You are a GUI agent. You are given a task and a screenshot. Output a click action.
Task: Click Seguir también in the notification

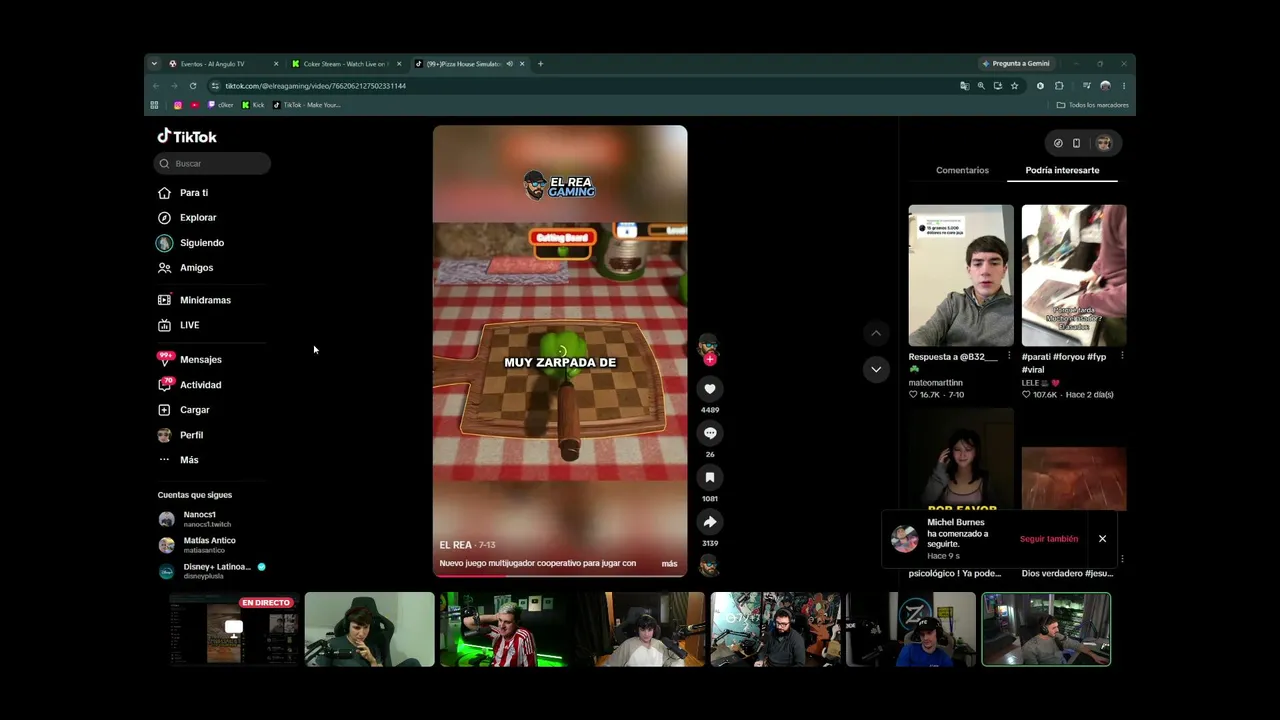1049,539
